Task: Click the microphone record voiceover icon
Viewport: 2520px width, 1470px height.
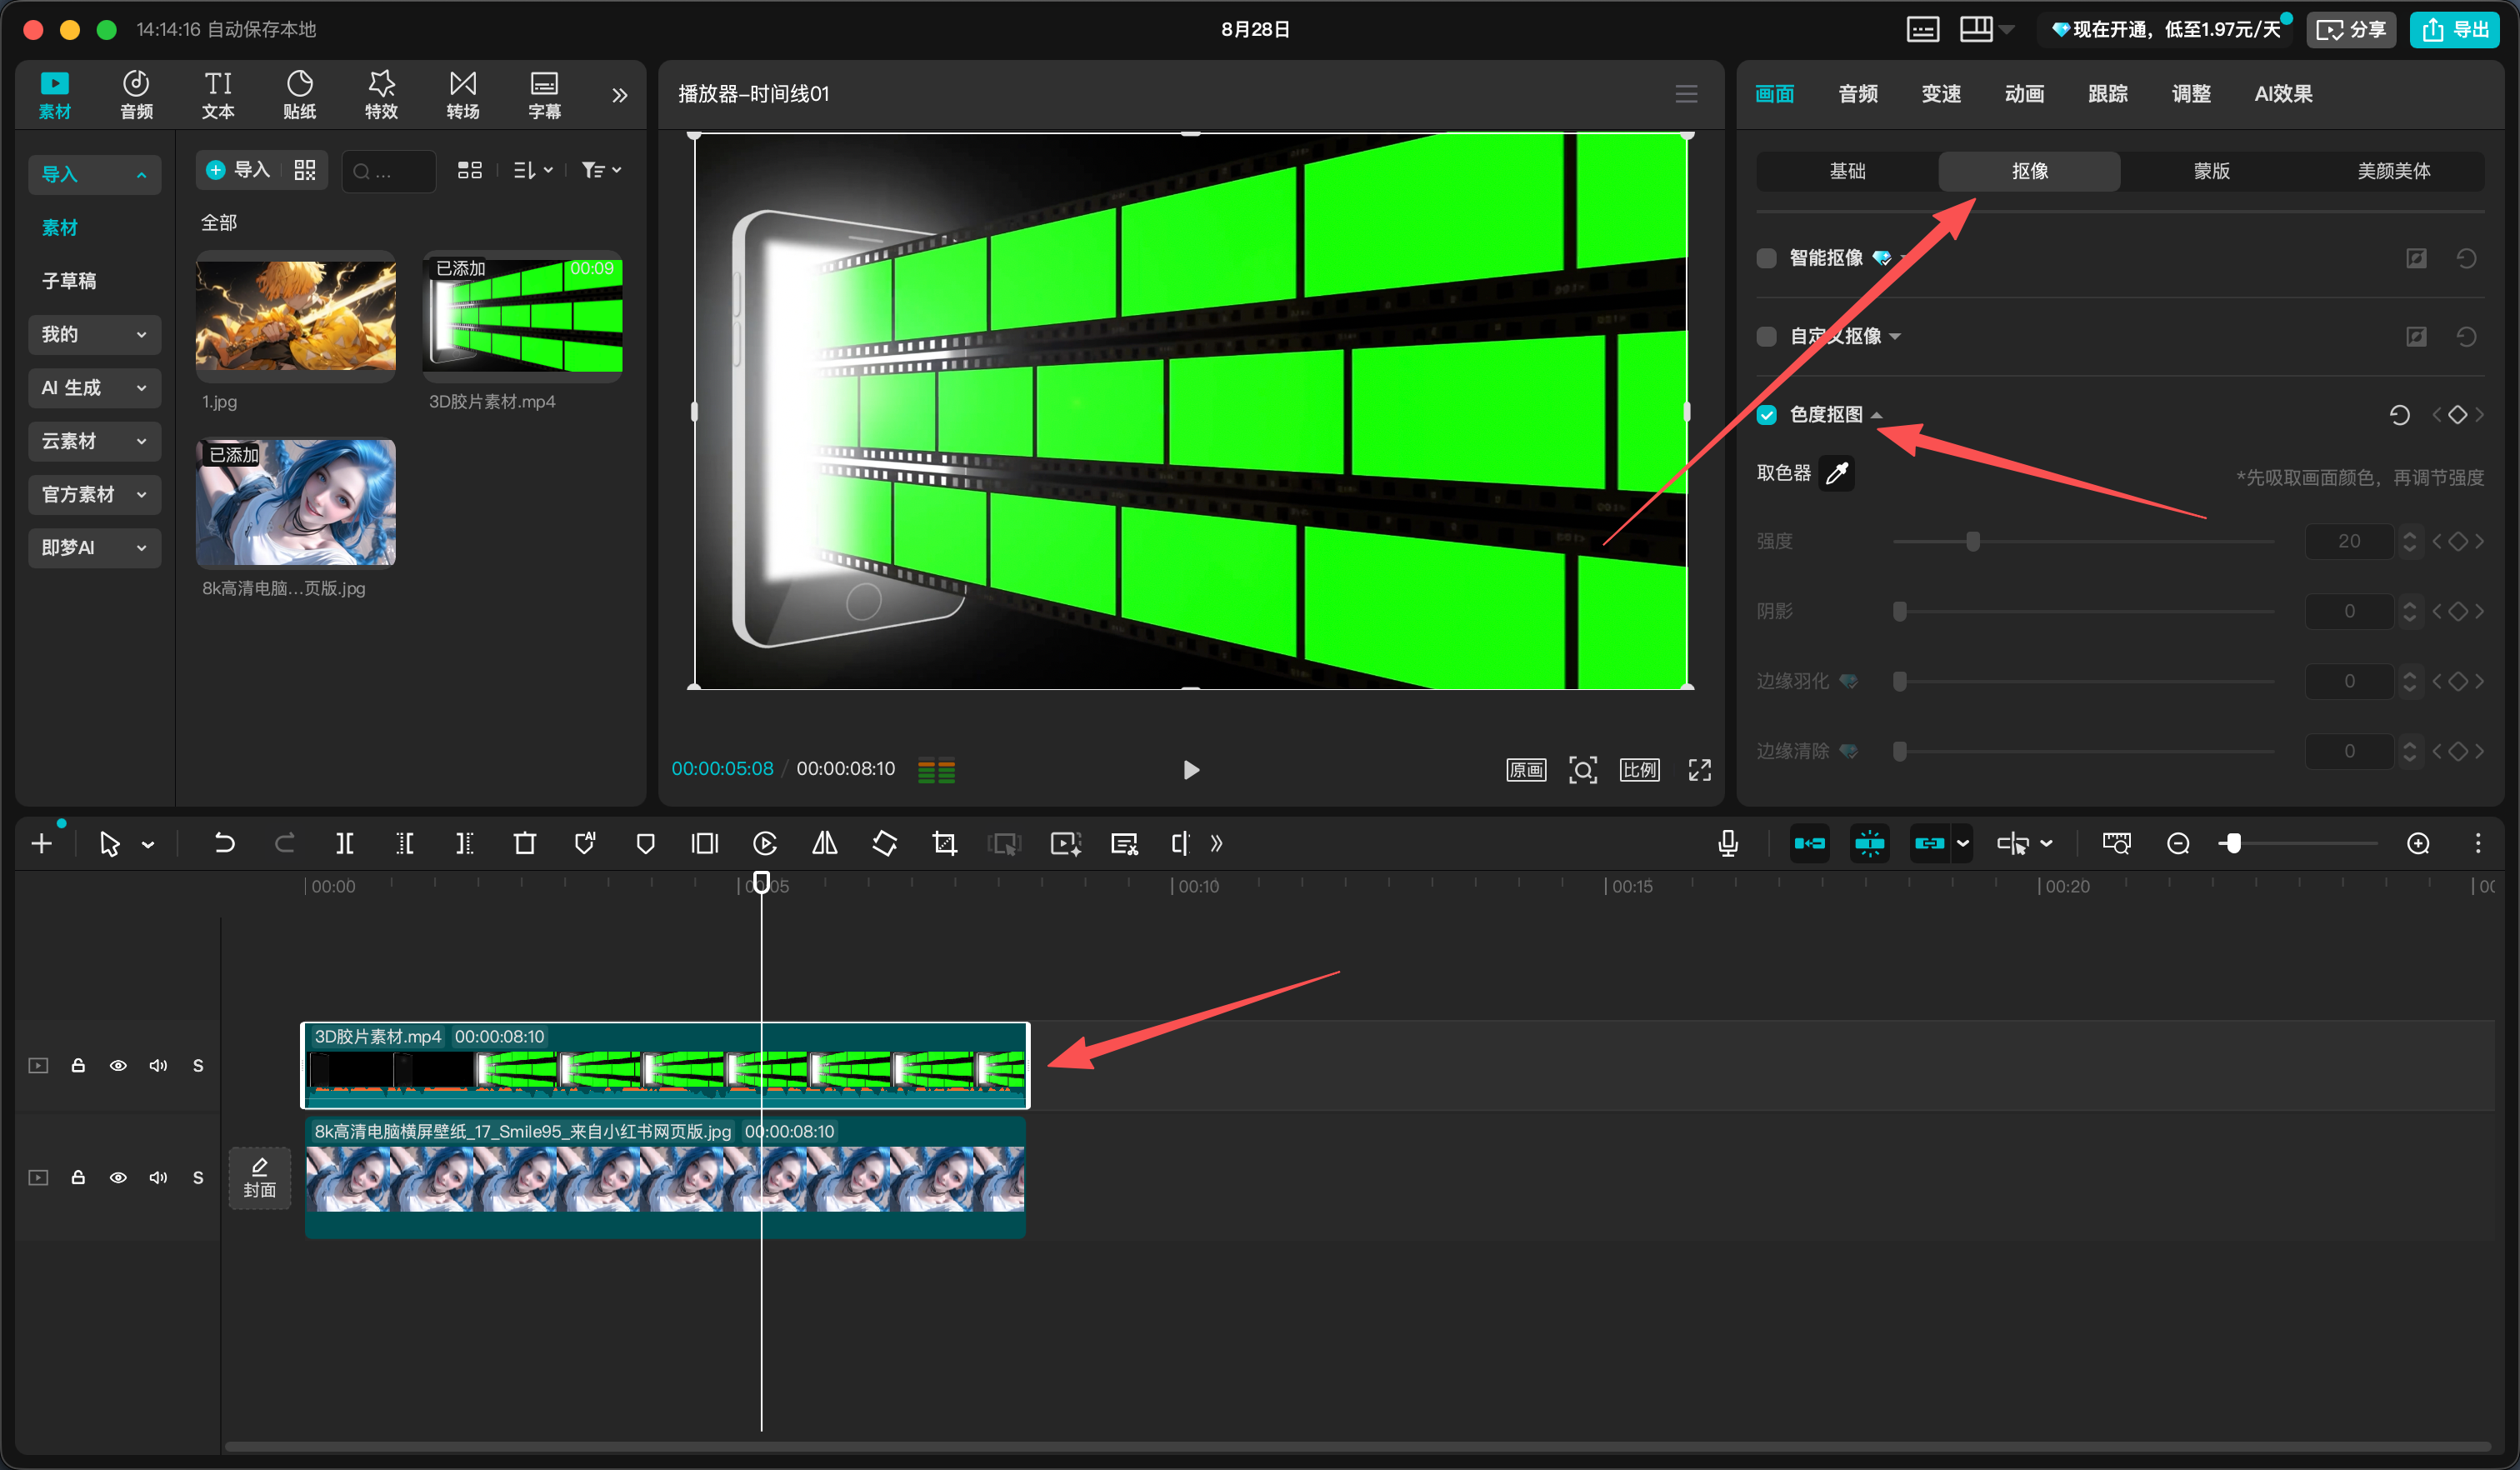Action: tap(1727, 844)
